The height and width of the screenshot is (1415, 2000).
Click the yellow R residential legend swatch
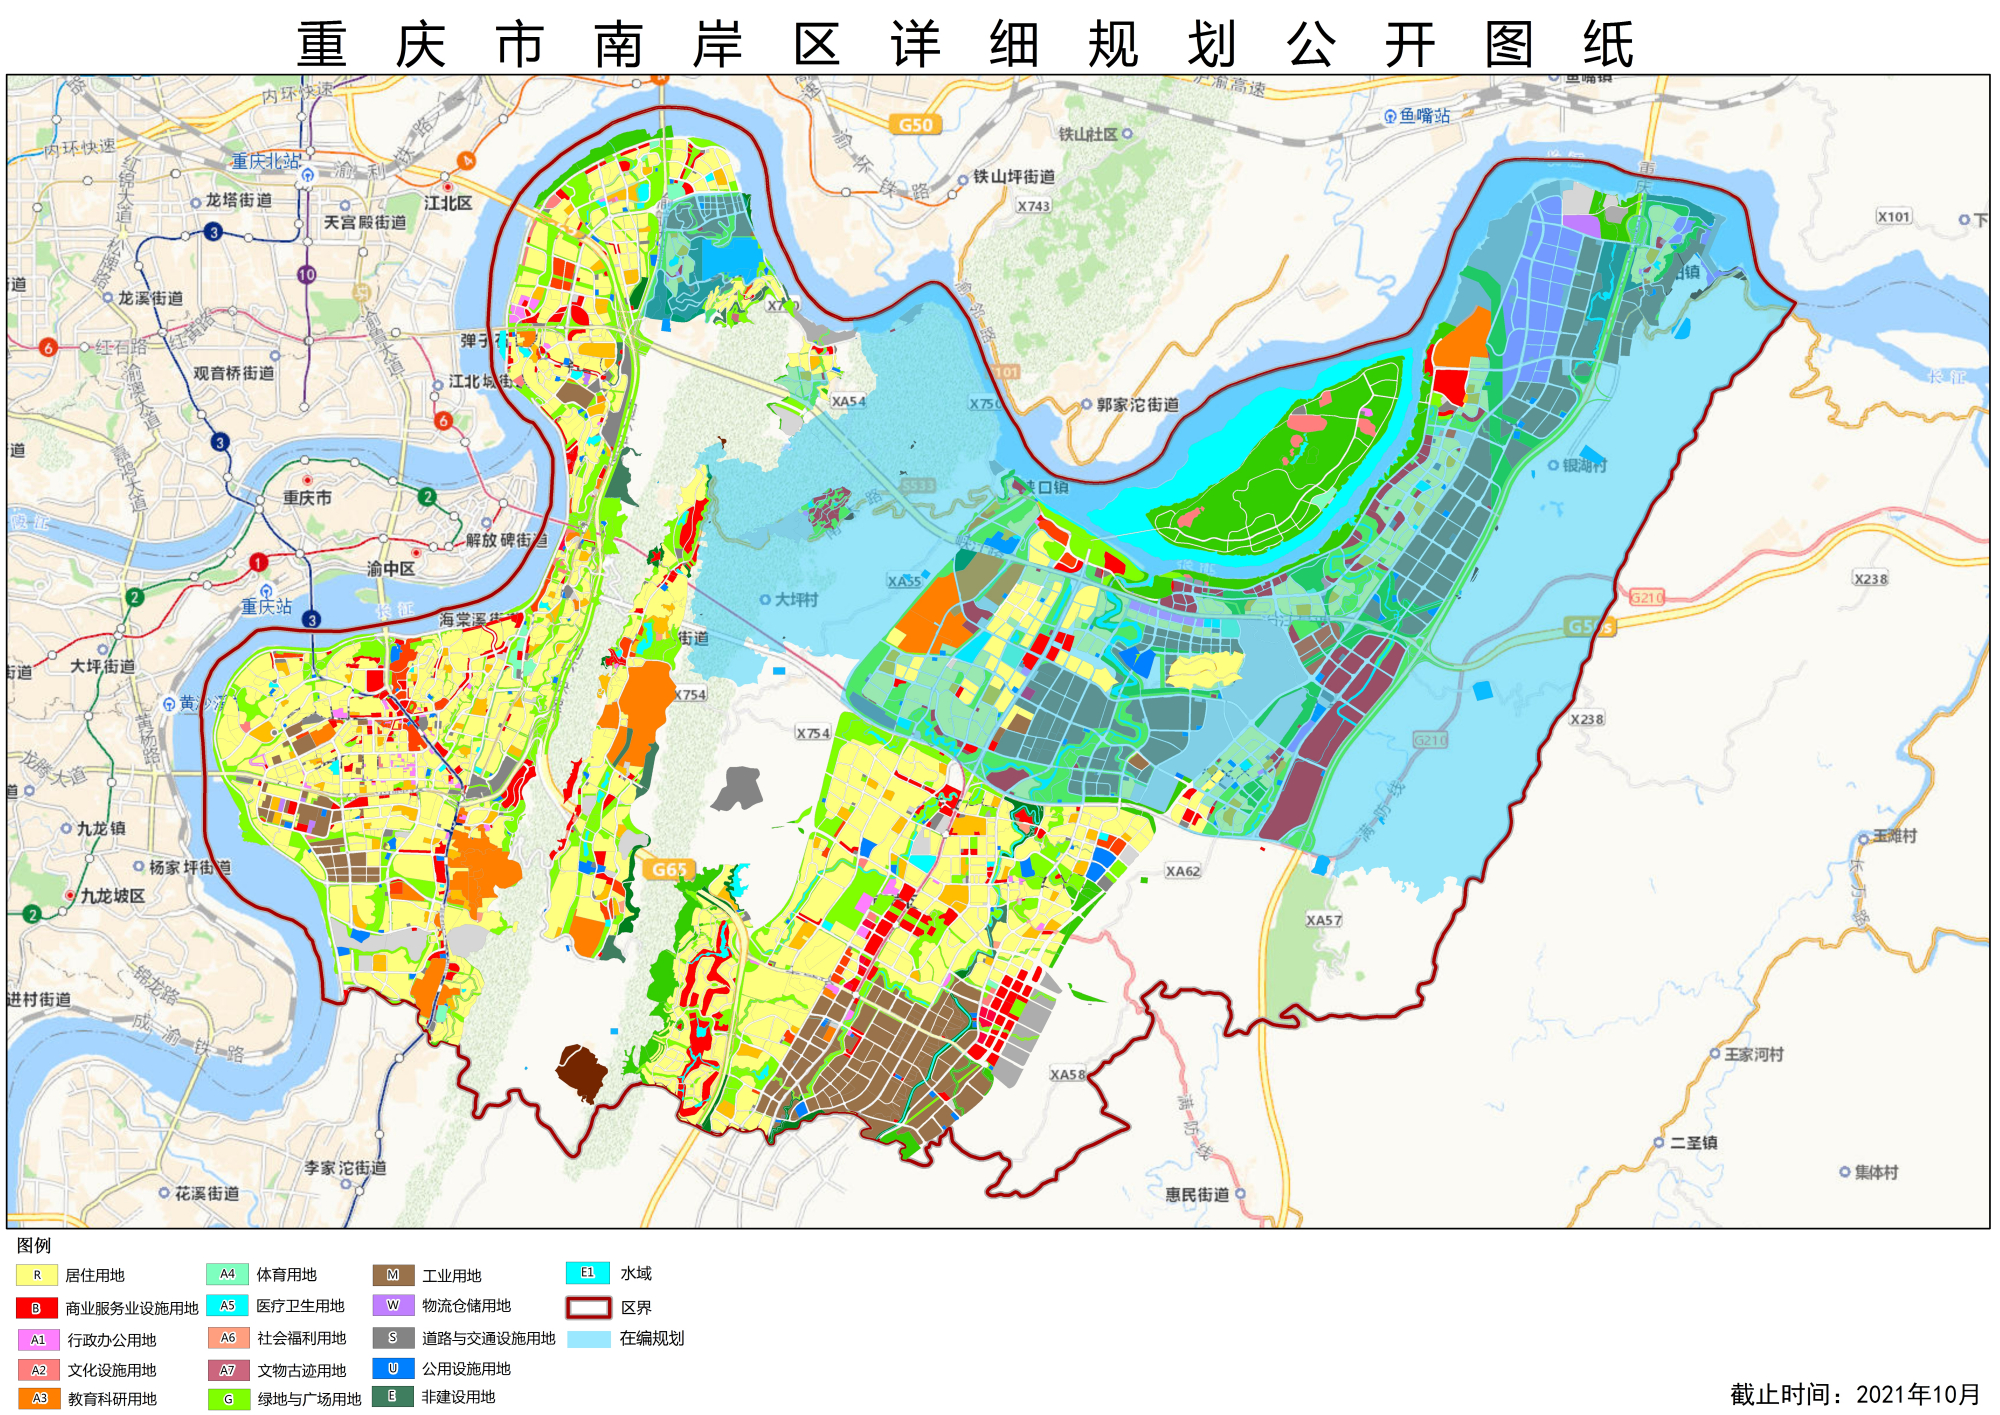36,1275
